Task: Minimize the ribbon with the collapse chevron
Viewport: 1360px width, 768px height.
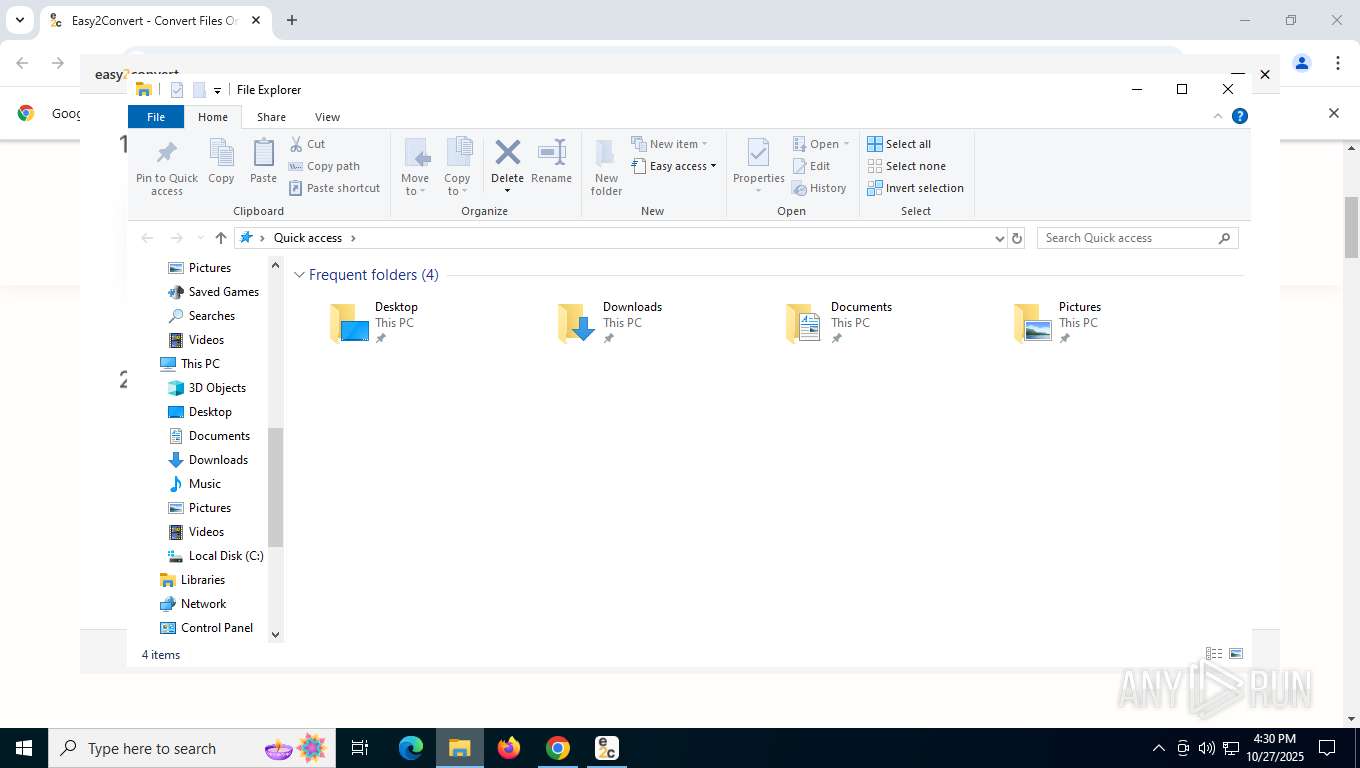Action: point(1218,116)
